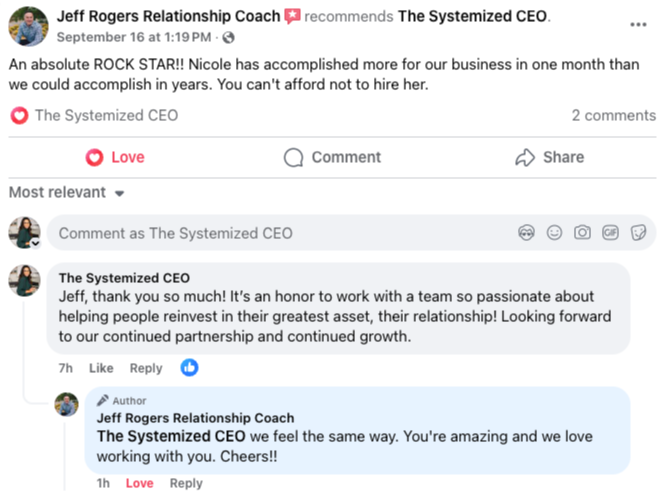Click the blue like reaction on the comment

point(189,368)
